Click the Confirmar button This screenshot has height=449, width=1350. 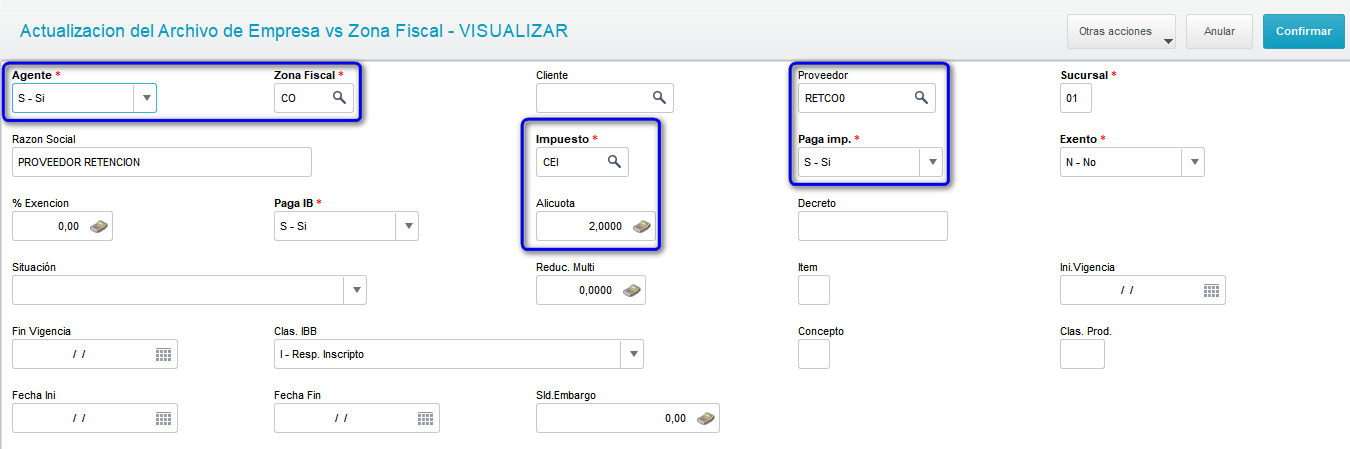pos(1304,32)
